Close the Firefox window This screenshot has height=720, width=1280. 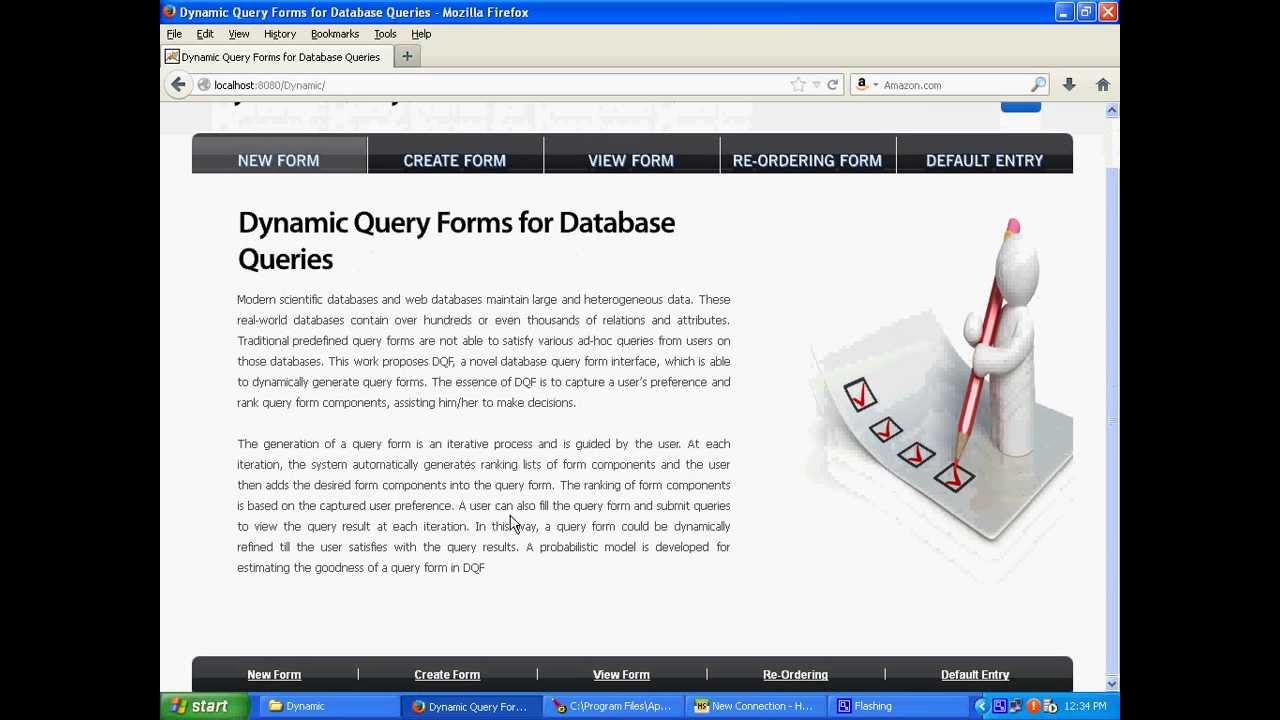click(x=1108, y=12)
